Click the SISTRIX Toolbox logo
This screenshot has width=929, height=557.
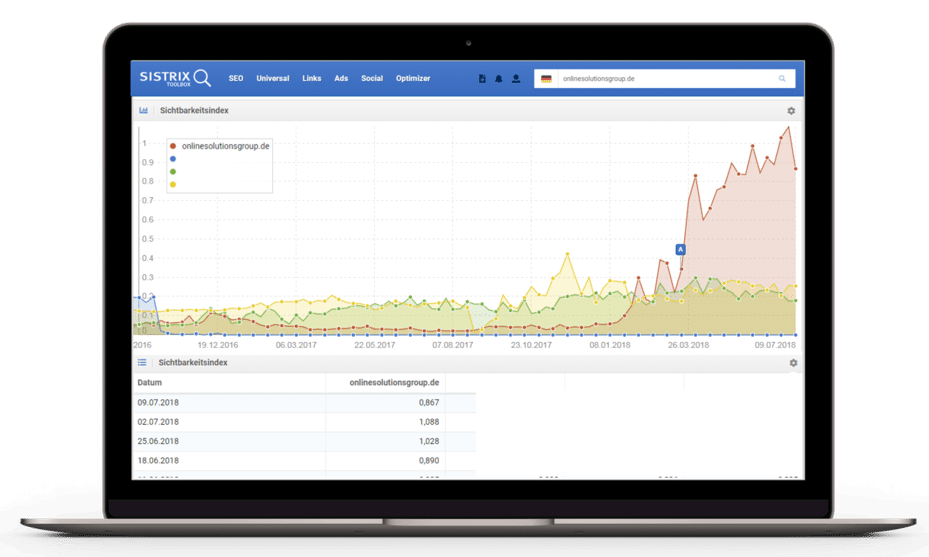click(x=175, y=78)
